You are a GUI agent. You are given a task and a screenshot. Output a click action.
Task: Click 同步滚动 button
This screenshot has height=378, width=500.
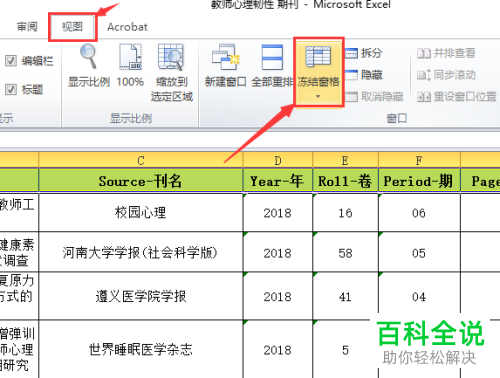[446, 75]
